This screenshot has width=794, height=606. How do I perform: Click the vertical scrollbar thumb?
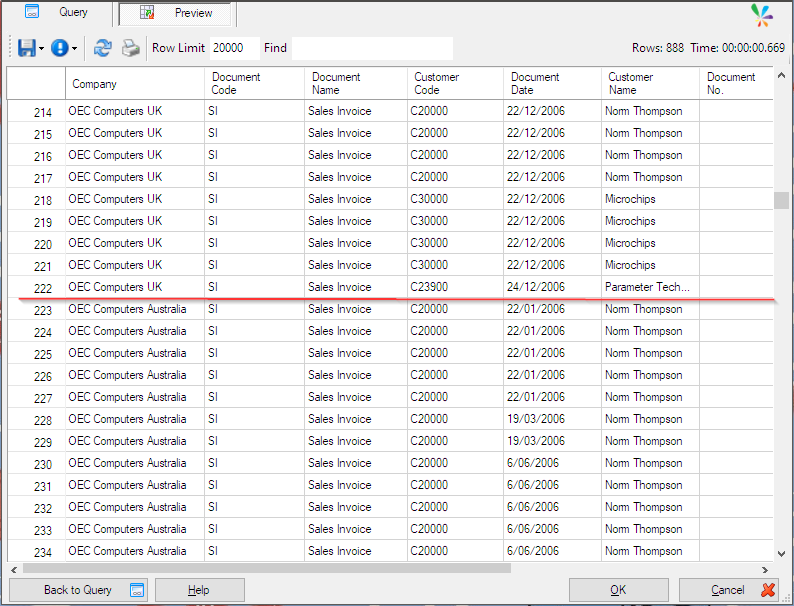781,200
